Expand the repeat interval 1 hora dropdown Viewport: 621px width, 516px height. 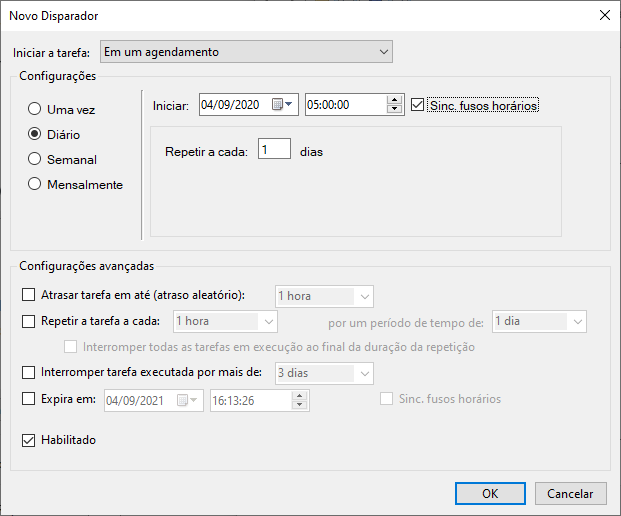[x=225, y=322]
